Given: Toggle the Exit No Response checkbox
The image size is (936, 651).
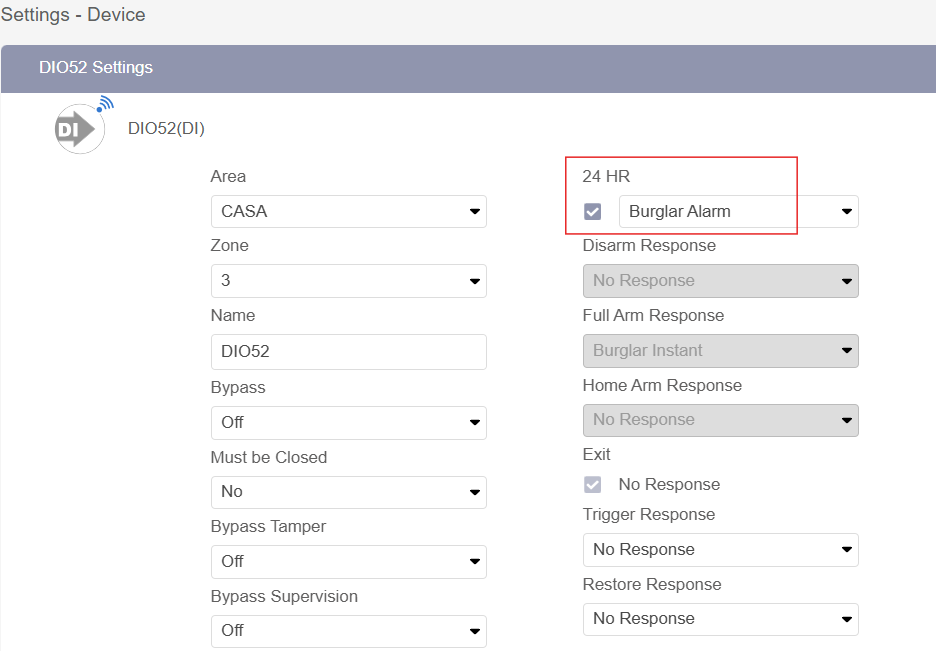Looking at the screenshot, I should pos(593,485).
